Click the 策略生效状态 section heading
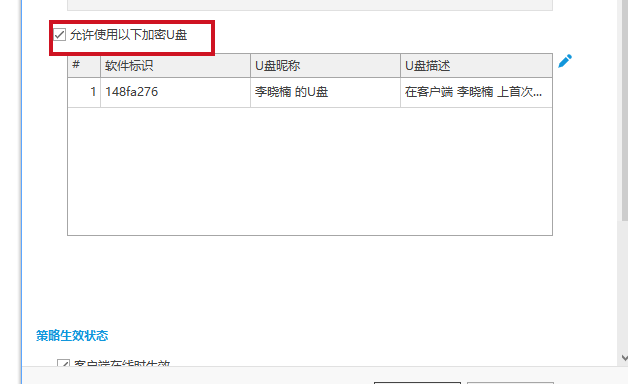Viewport: 628px width, 384px height. 72,336
